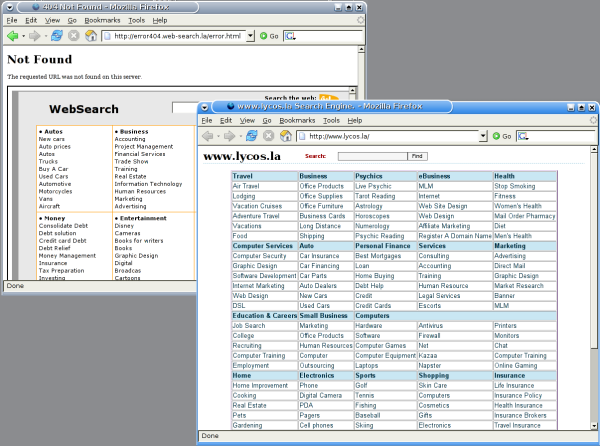The image size is (600, 446).
Task: Reload page in 404 Not Found window
Action: tap(57, 36)
